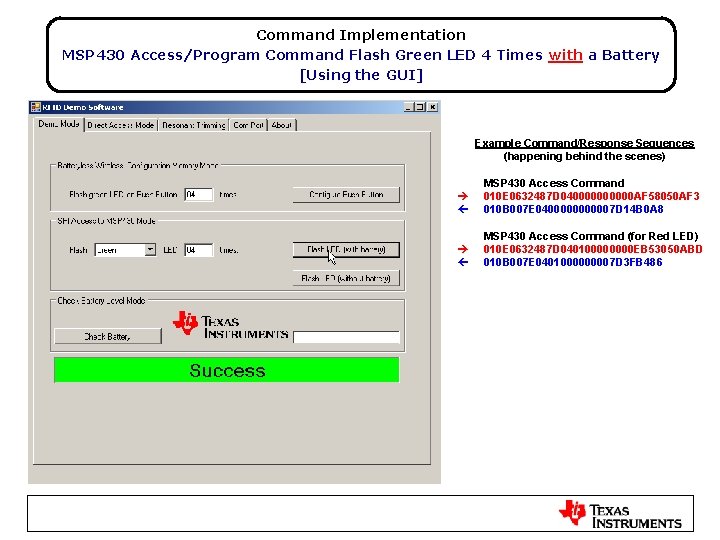Click the green Success status bar
Screen dimensions: 720x540
[x=226, y=370]
